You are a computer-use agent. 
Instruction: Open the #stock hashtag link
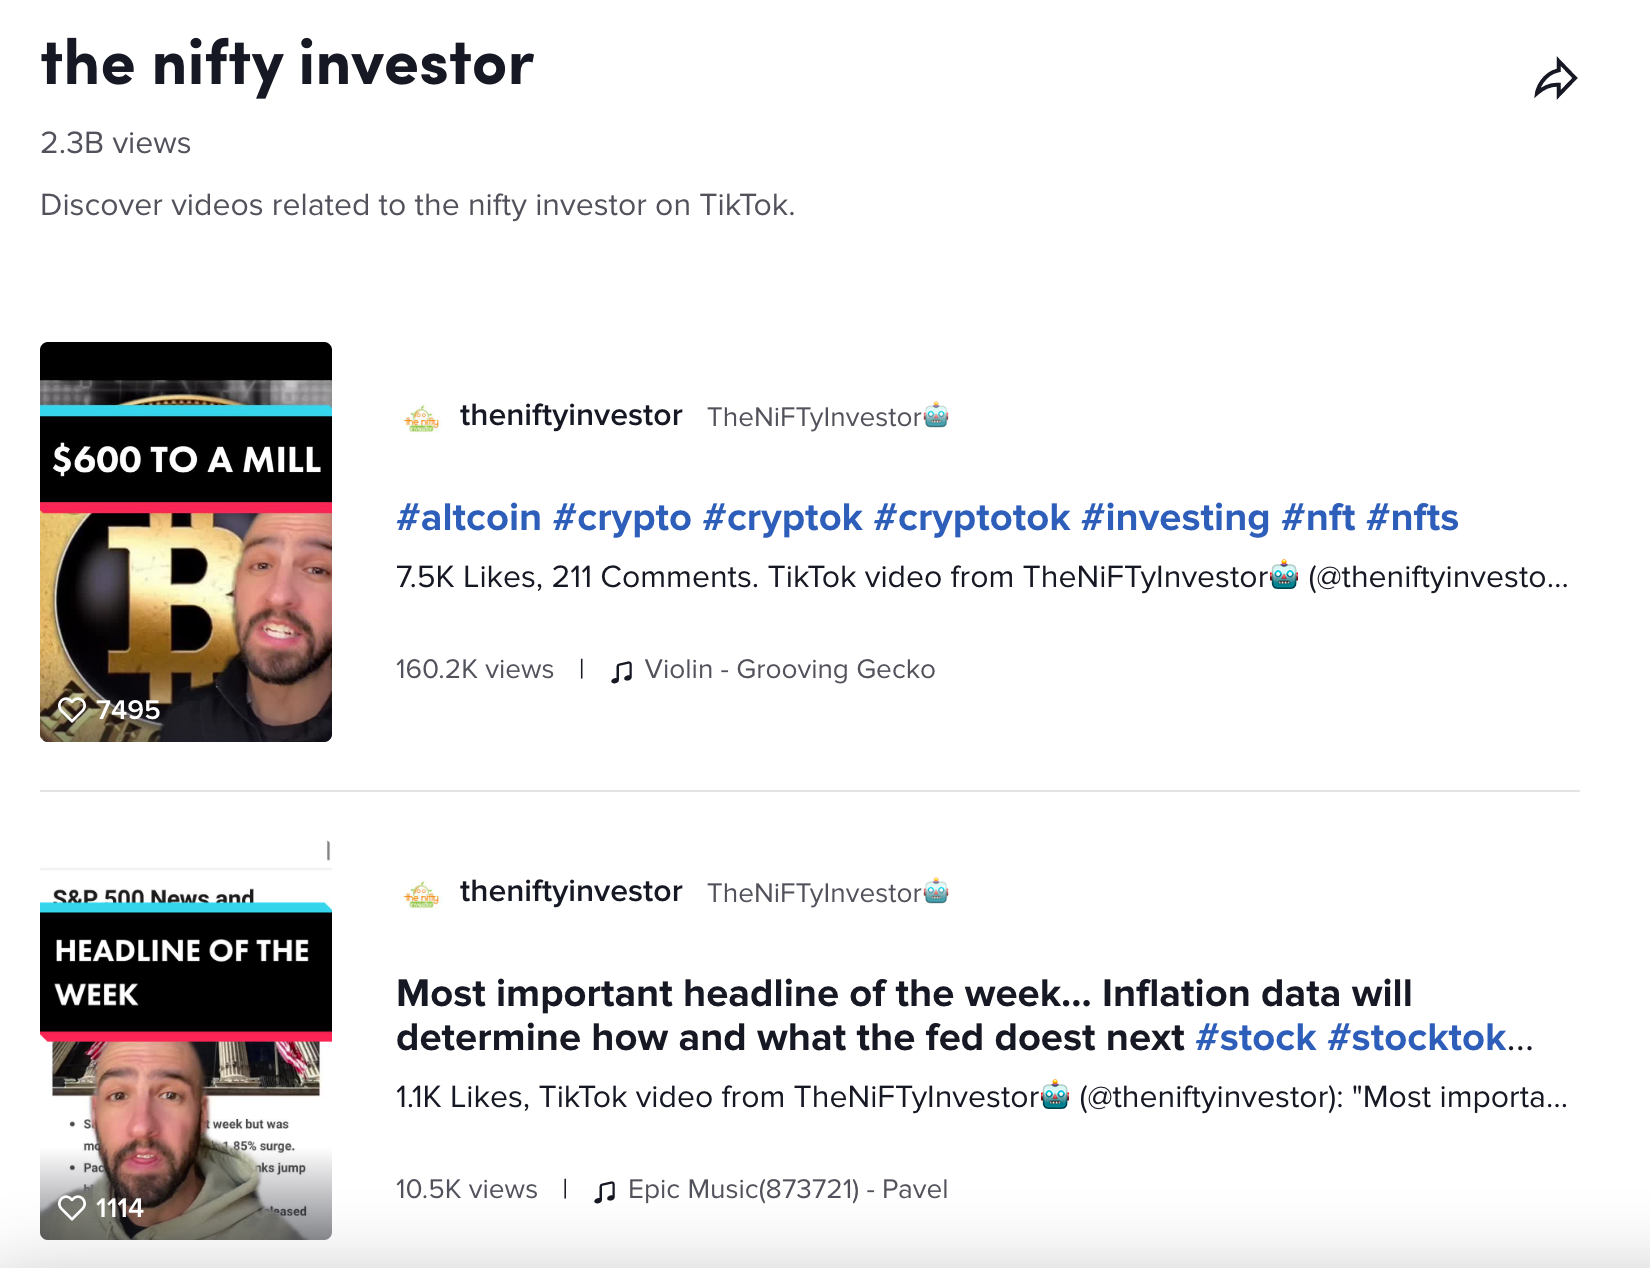[1256, 1038]
